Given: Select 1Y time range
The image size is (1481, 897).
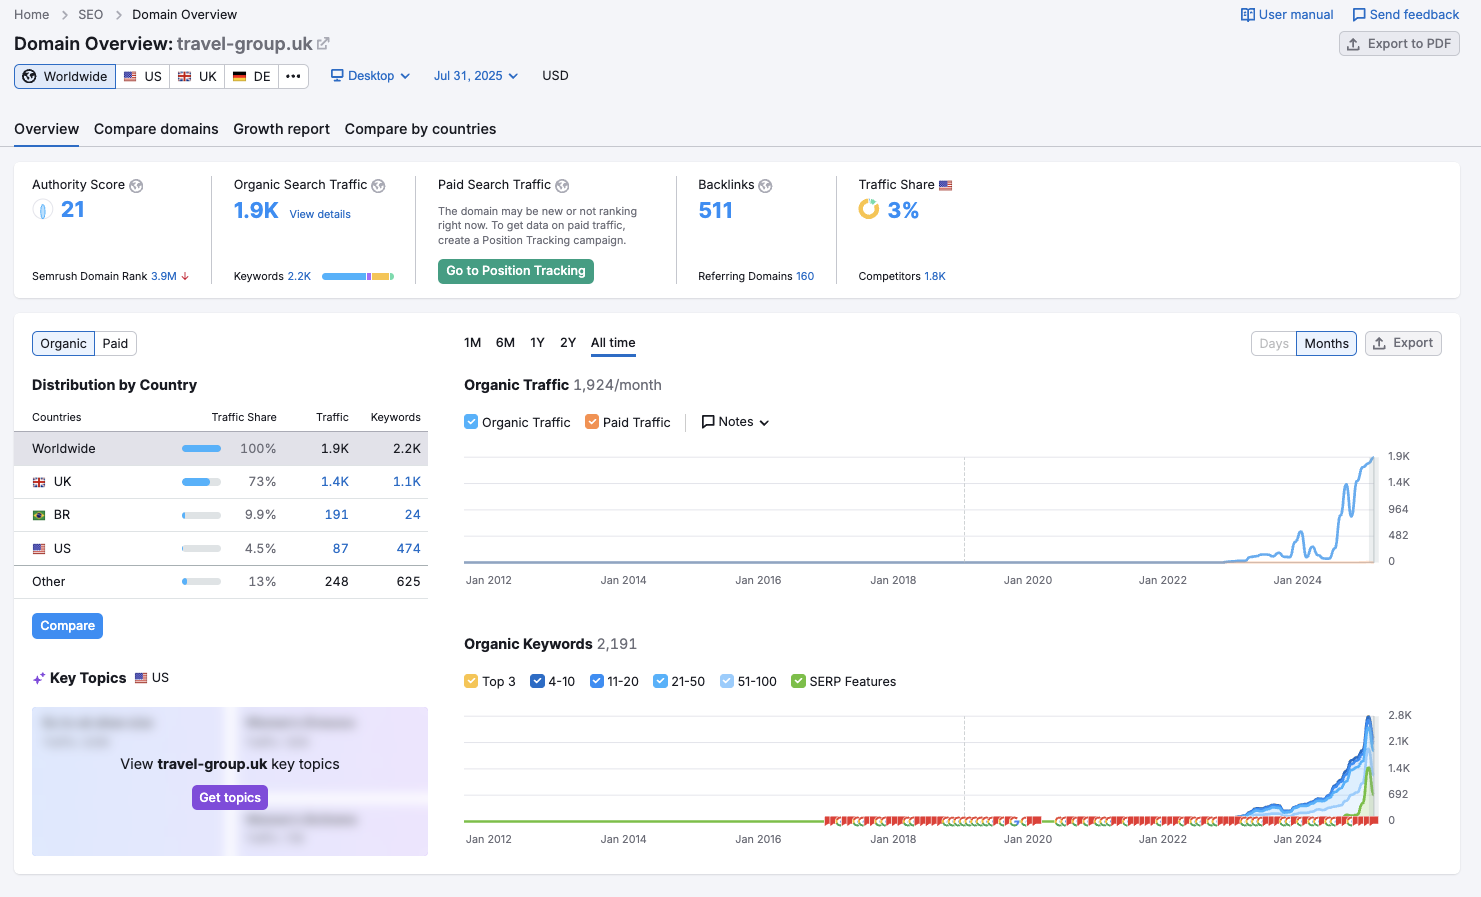Looking at the screenshot, I should pyautogui.click(x=537, y=343).
